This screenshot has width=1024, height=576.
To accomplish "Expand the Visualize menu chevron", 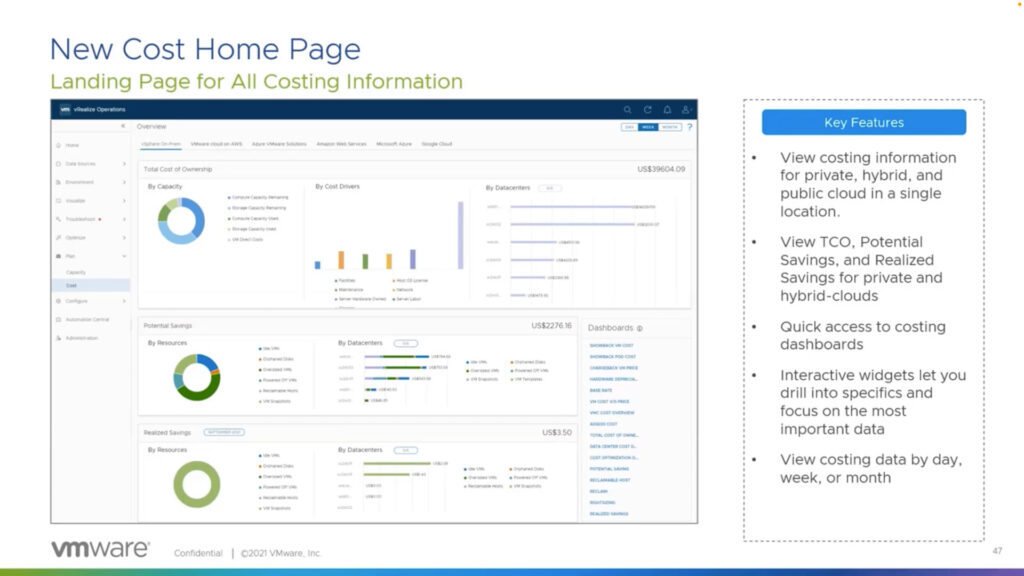I will click(124, 200).
